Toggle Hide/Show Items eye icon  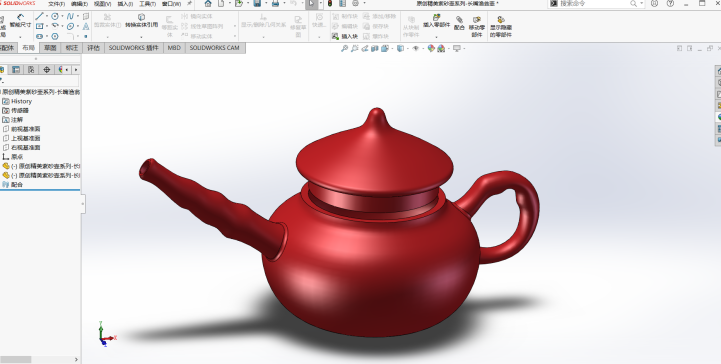(x=416, y=48)
